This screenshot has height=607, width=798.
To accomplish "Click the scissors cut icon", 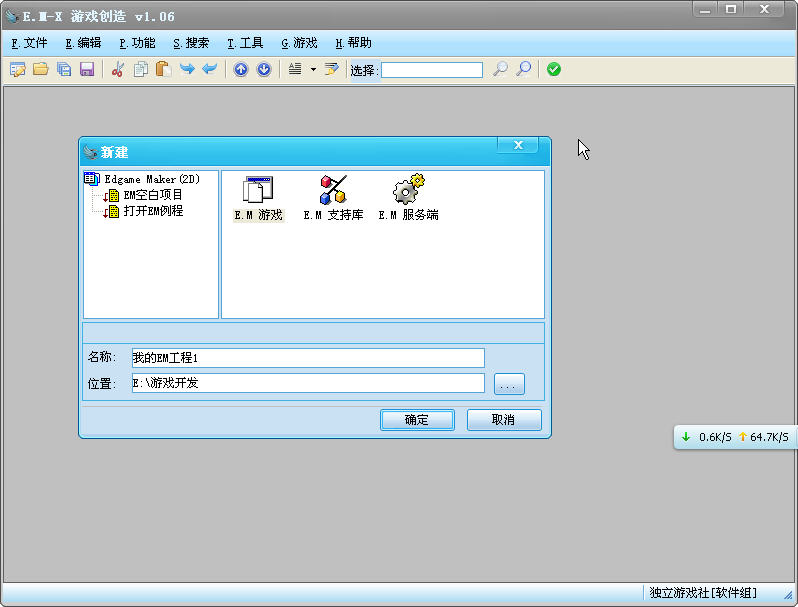I will click(x=118, y=69).
